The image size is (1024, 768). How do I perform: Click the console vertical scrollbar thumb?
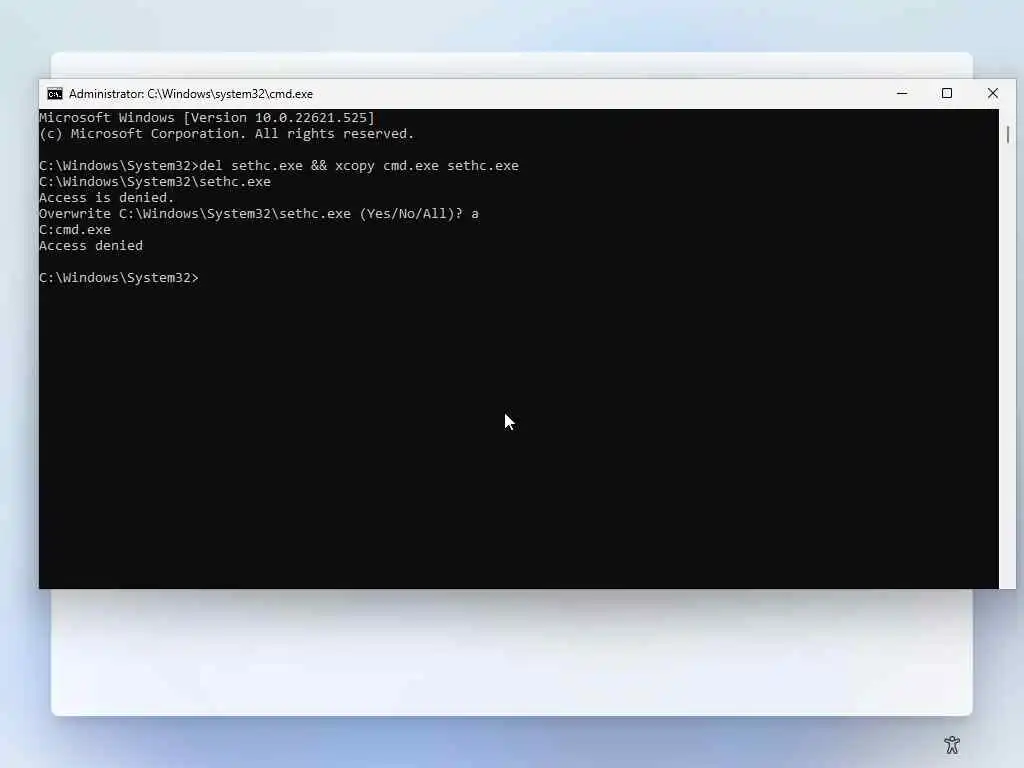pos(1008,135)
